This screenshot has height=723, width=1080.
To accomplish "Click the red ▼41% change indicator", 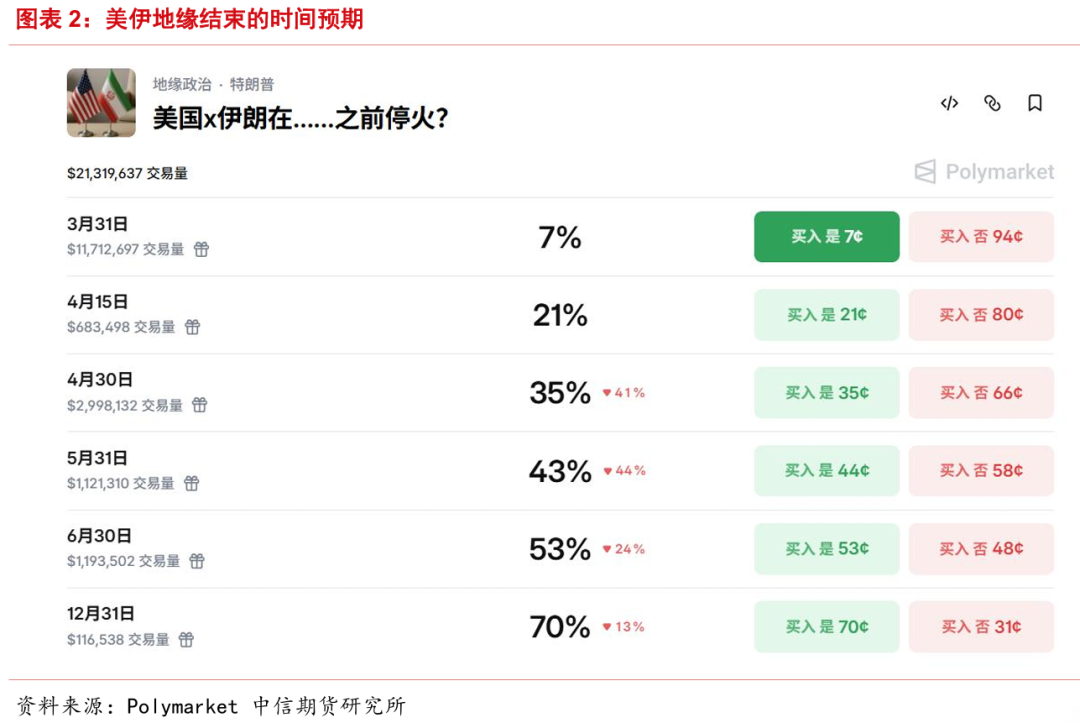I will click(x=623, y=393).
